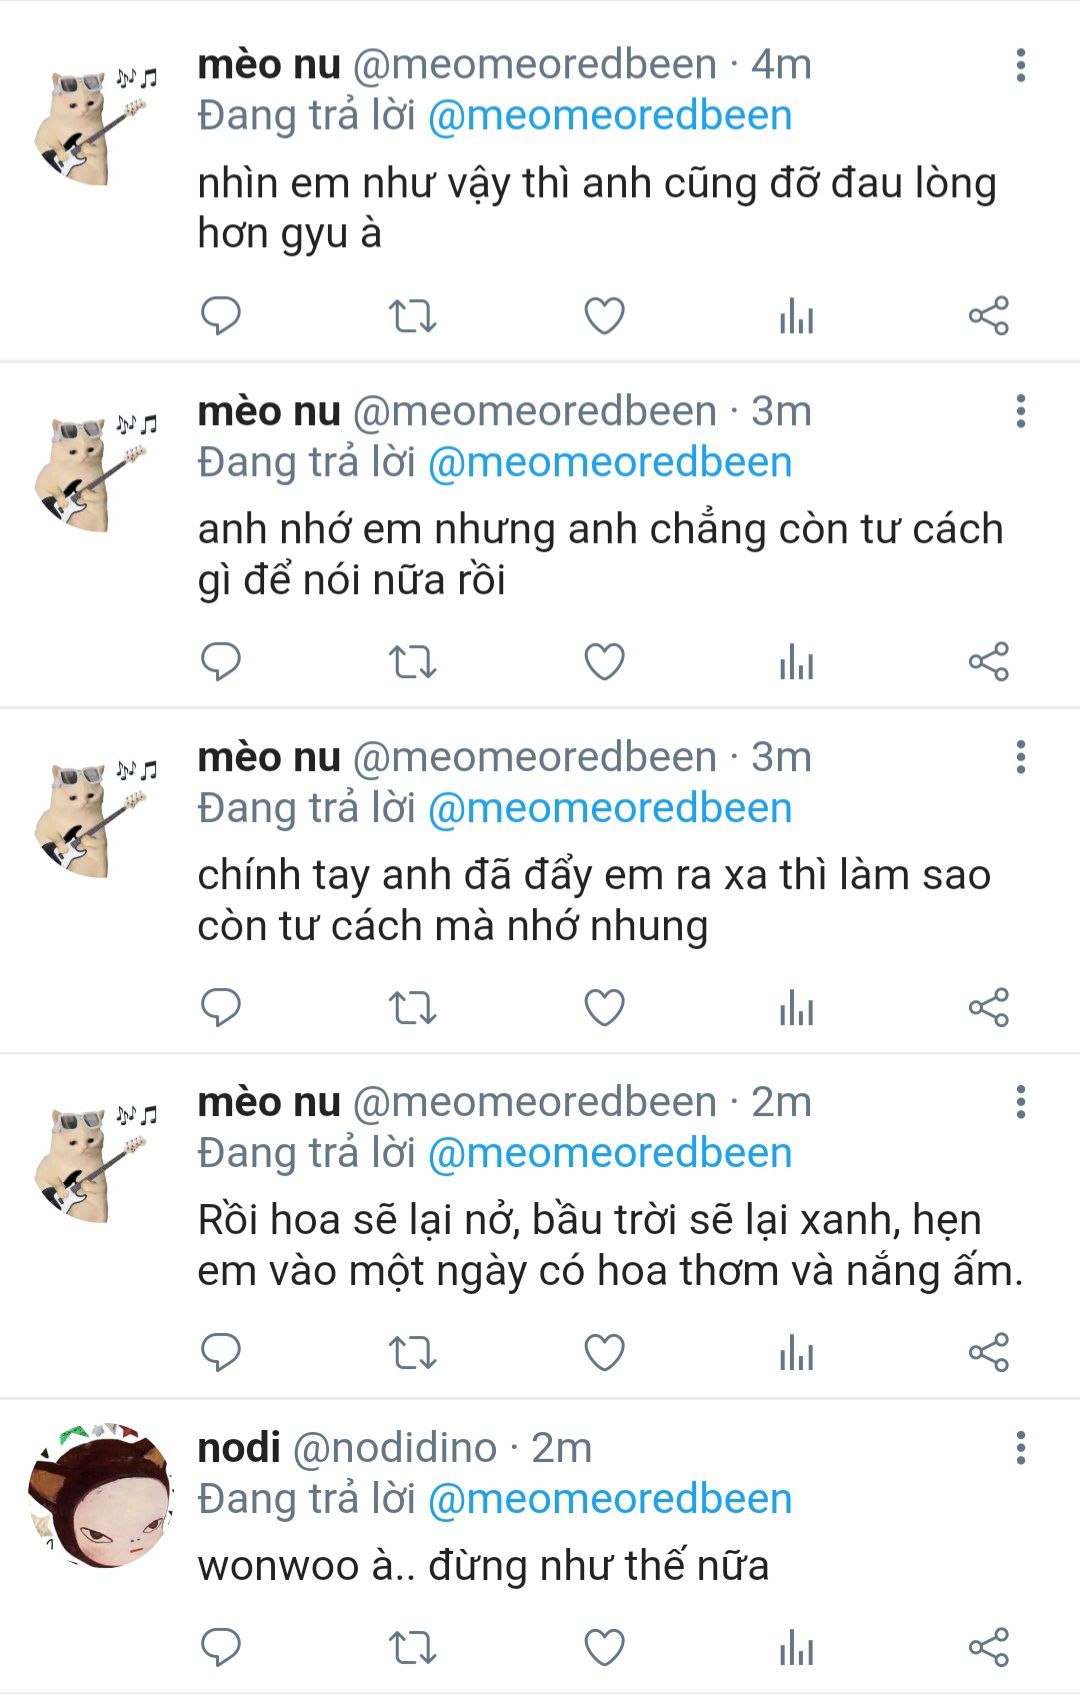Open nodi's profile name
Viewport: 1080px width, 1694px height.
coord(239,1448)
